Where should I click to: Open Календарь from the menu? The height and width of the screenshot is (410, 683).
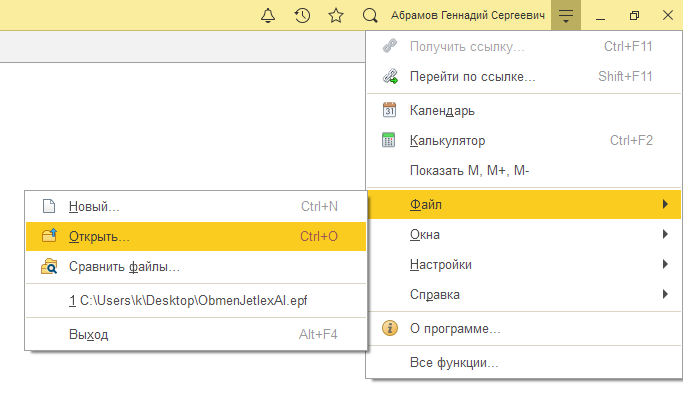[524, 110]
